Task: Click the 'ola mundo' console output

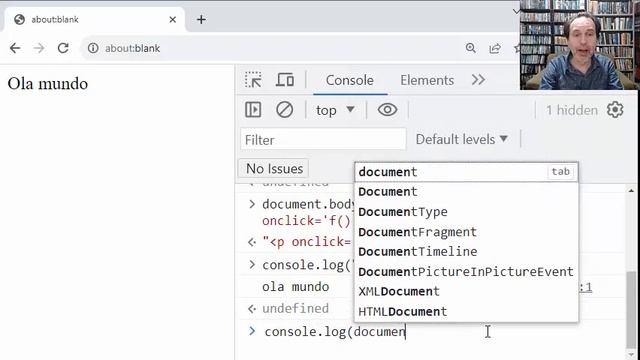Action: coord(296,287)
